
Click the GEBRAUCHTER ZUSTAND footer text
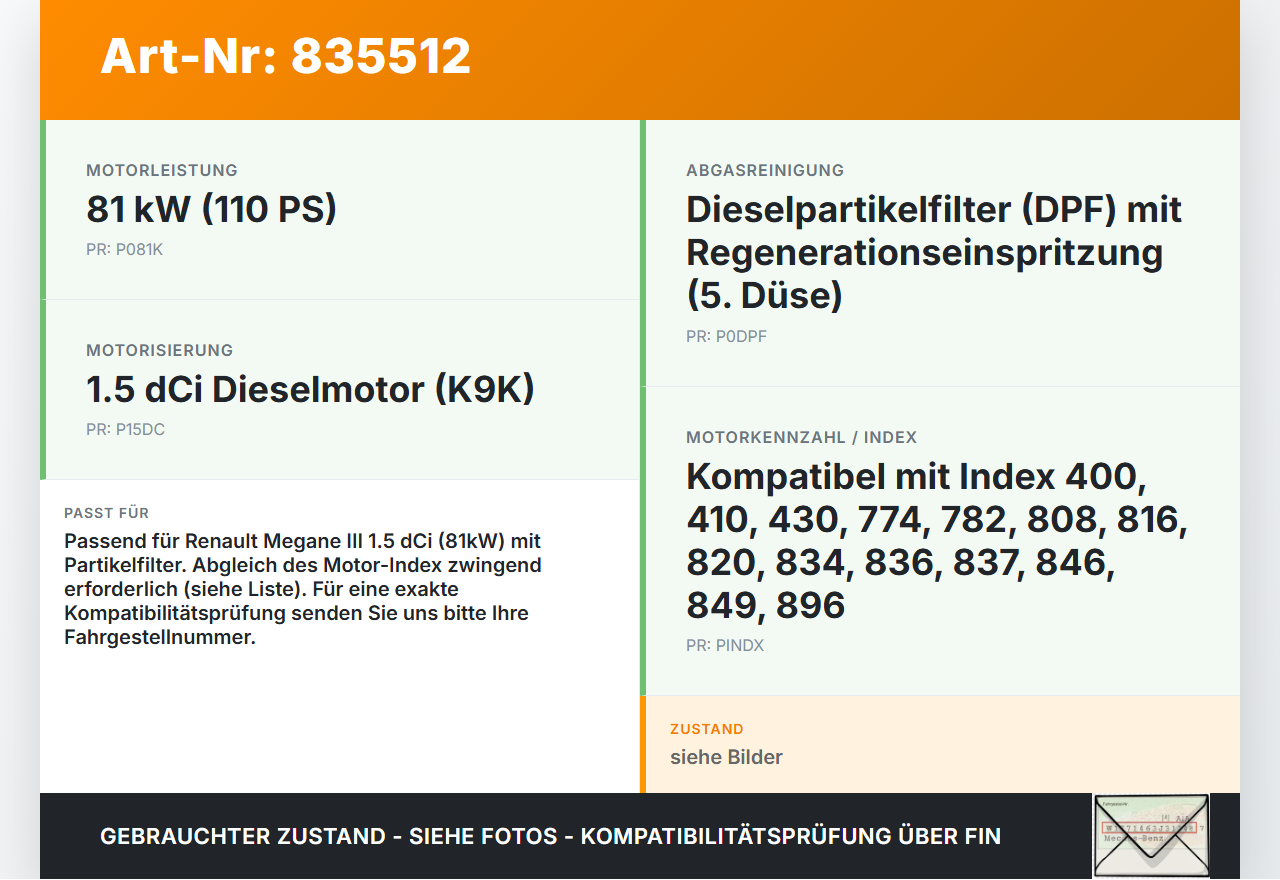(x=550, y=836)
